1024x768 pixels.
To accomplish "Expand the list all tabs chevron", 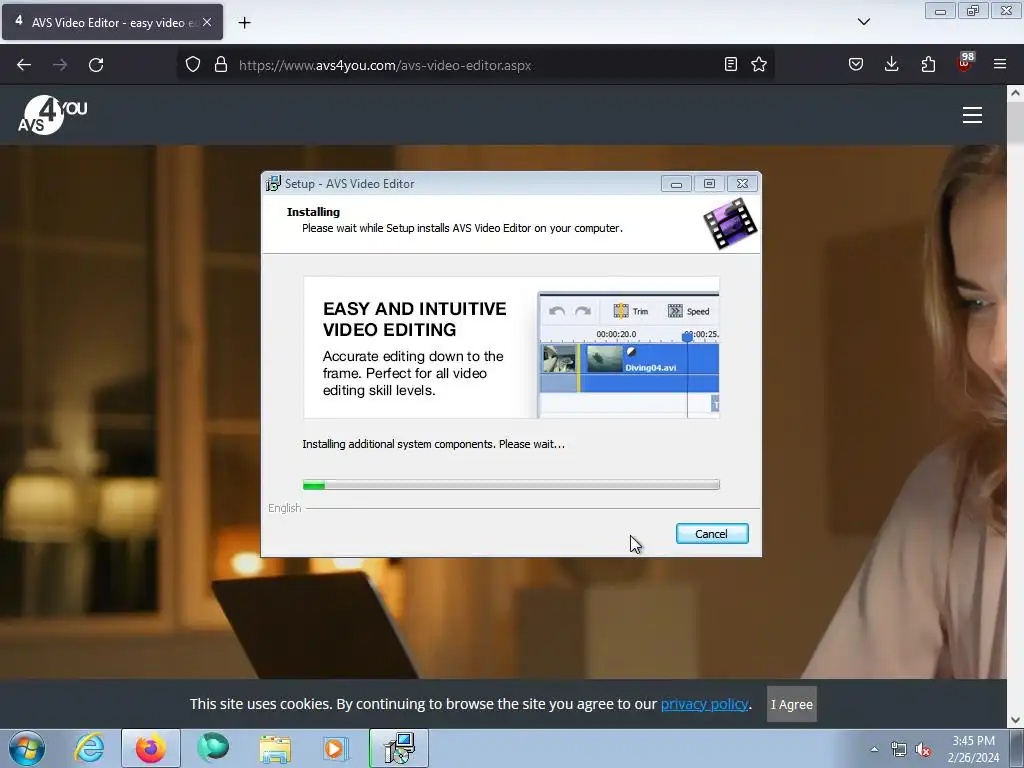I will (x=863, y=22).
